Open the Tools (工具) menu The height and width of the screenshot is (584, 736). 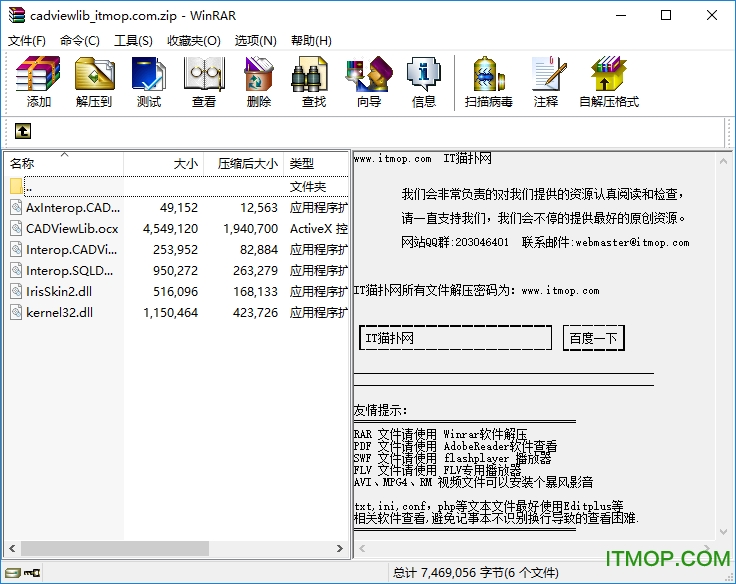(133, 41)
